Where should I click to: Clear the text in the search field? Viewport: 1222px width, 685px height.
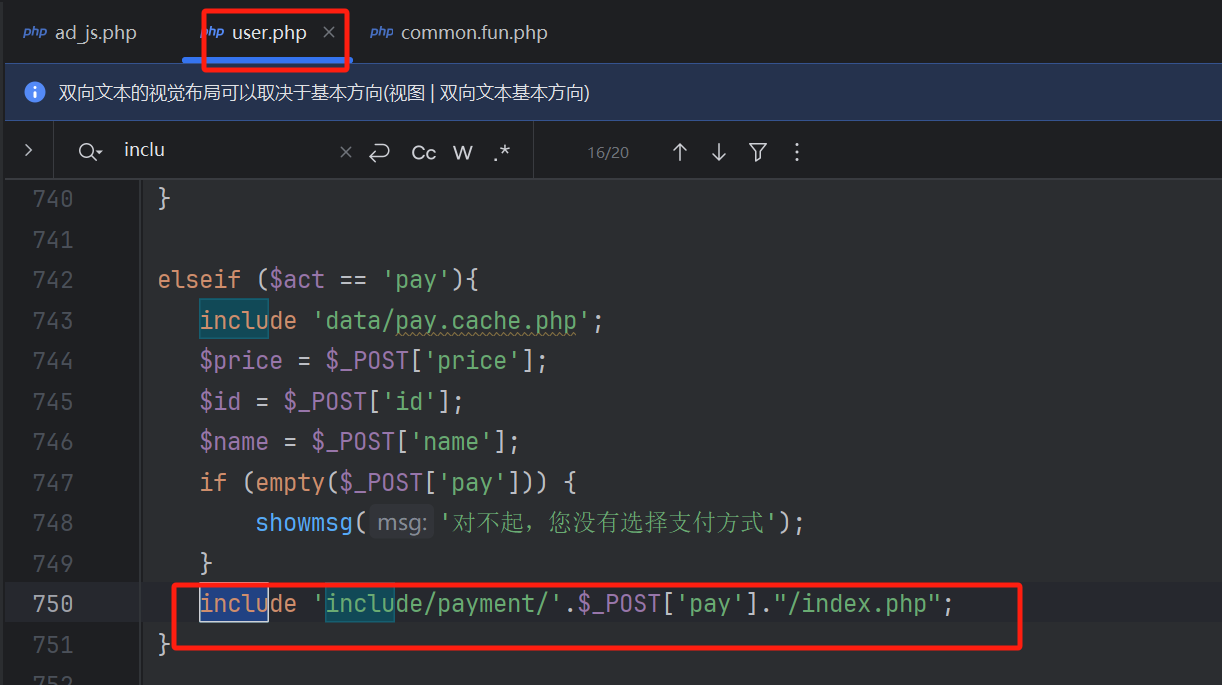[346, 152]
